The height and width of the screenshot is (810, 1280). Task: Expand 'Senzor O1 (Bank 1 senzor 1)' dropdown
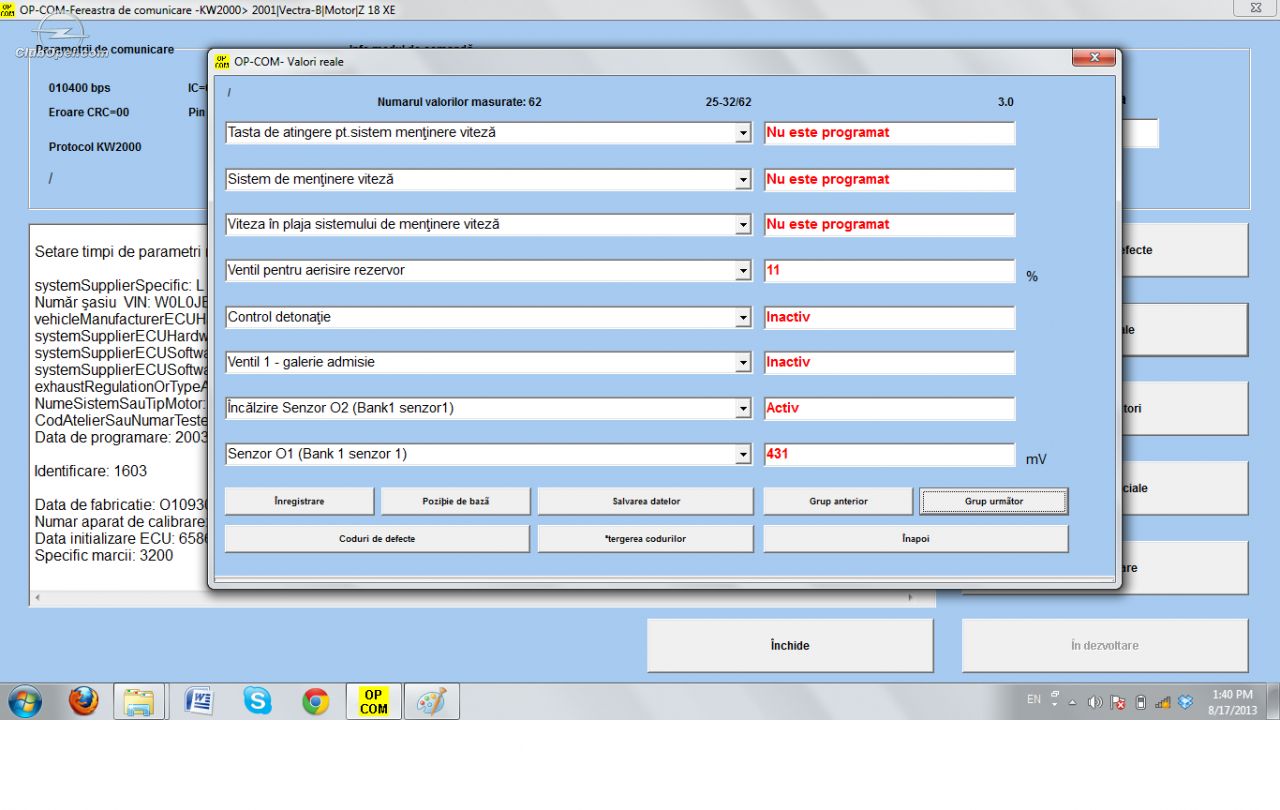pos(743,455)
